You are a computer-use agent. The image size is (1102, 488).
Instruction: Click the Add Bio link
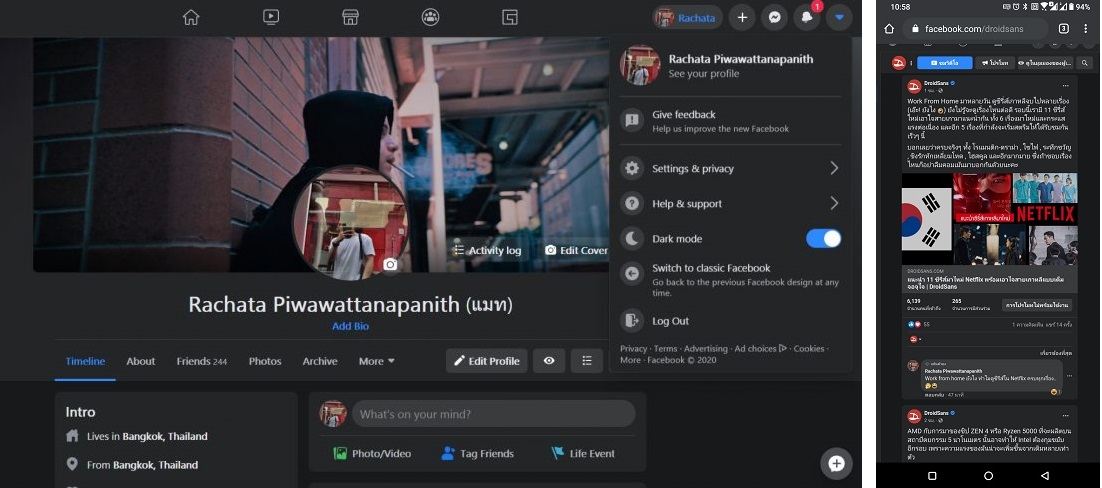tap(350, 326)
